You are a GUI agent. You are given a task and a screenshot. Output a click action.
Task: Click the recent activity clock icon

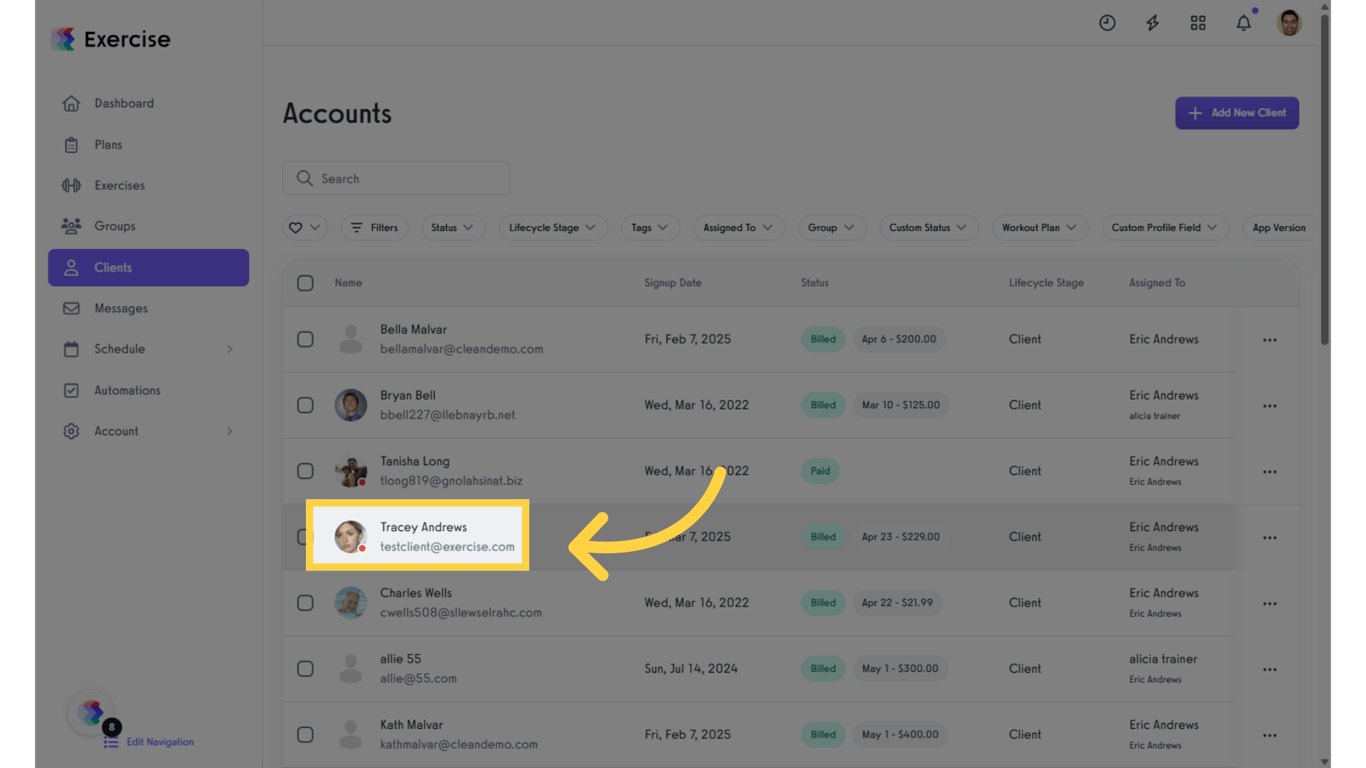tap(1107, 22)
